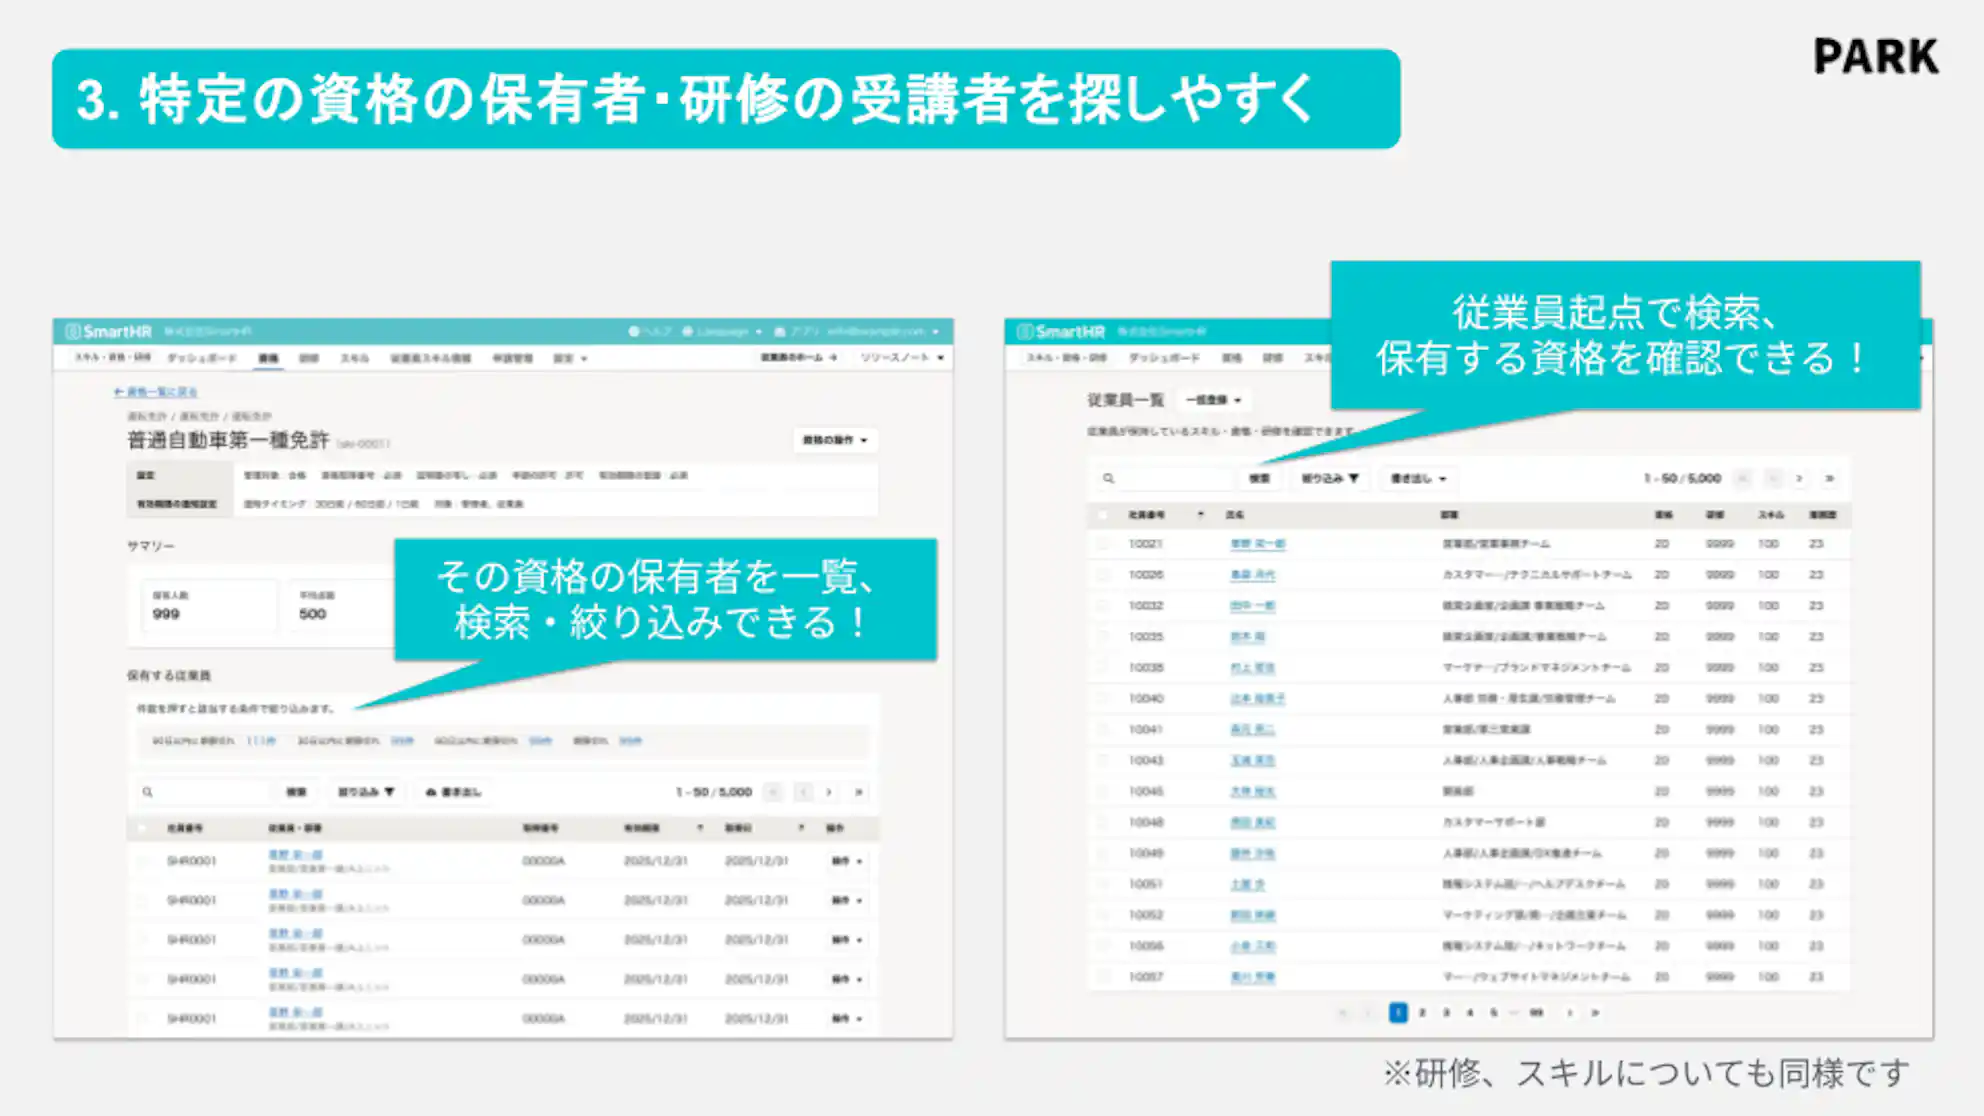Click the search magnifier icon in right employee list
Viewport: 1984px width, 1116px height.
coord(1108,478)
